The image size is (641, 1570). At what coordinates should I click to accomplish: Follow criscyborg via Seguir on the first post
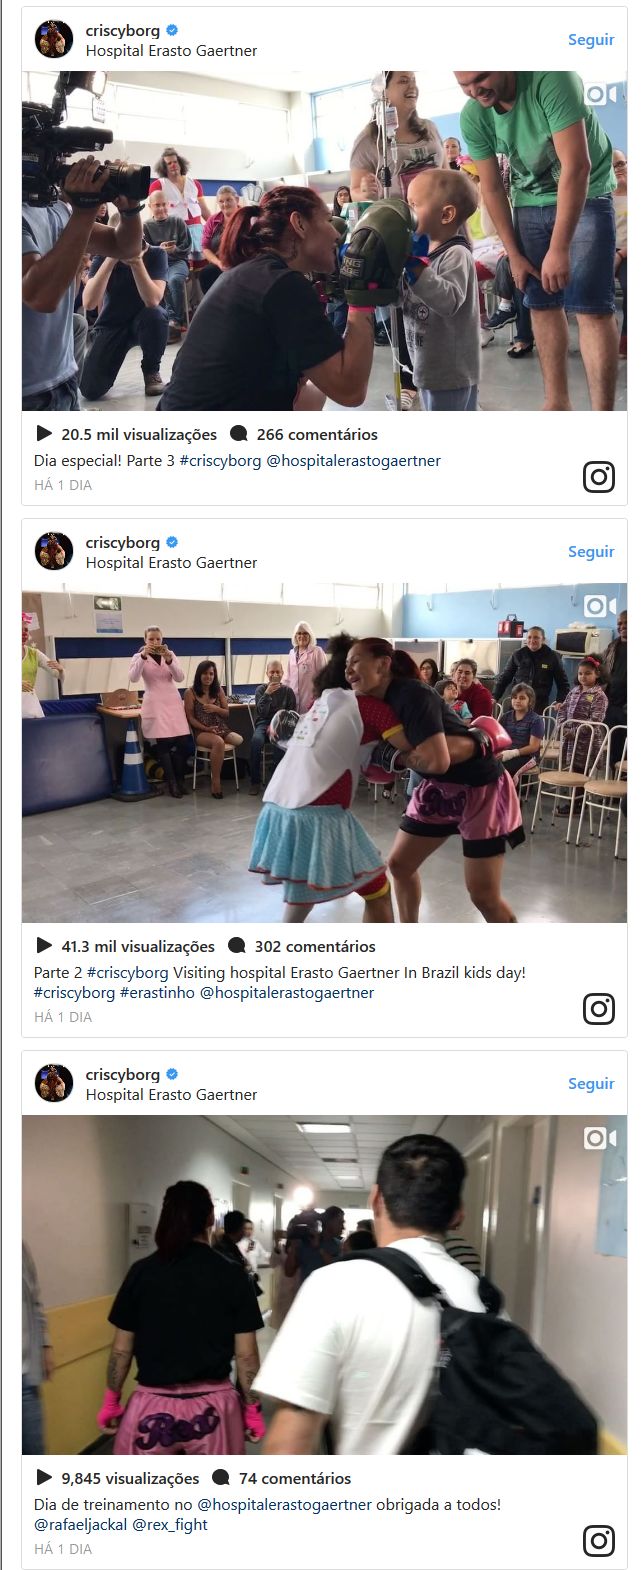pyautogui.click(x=591, y=40)
